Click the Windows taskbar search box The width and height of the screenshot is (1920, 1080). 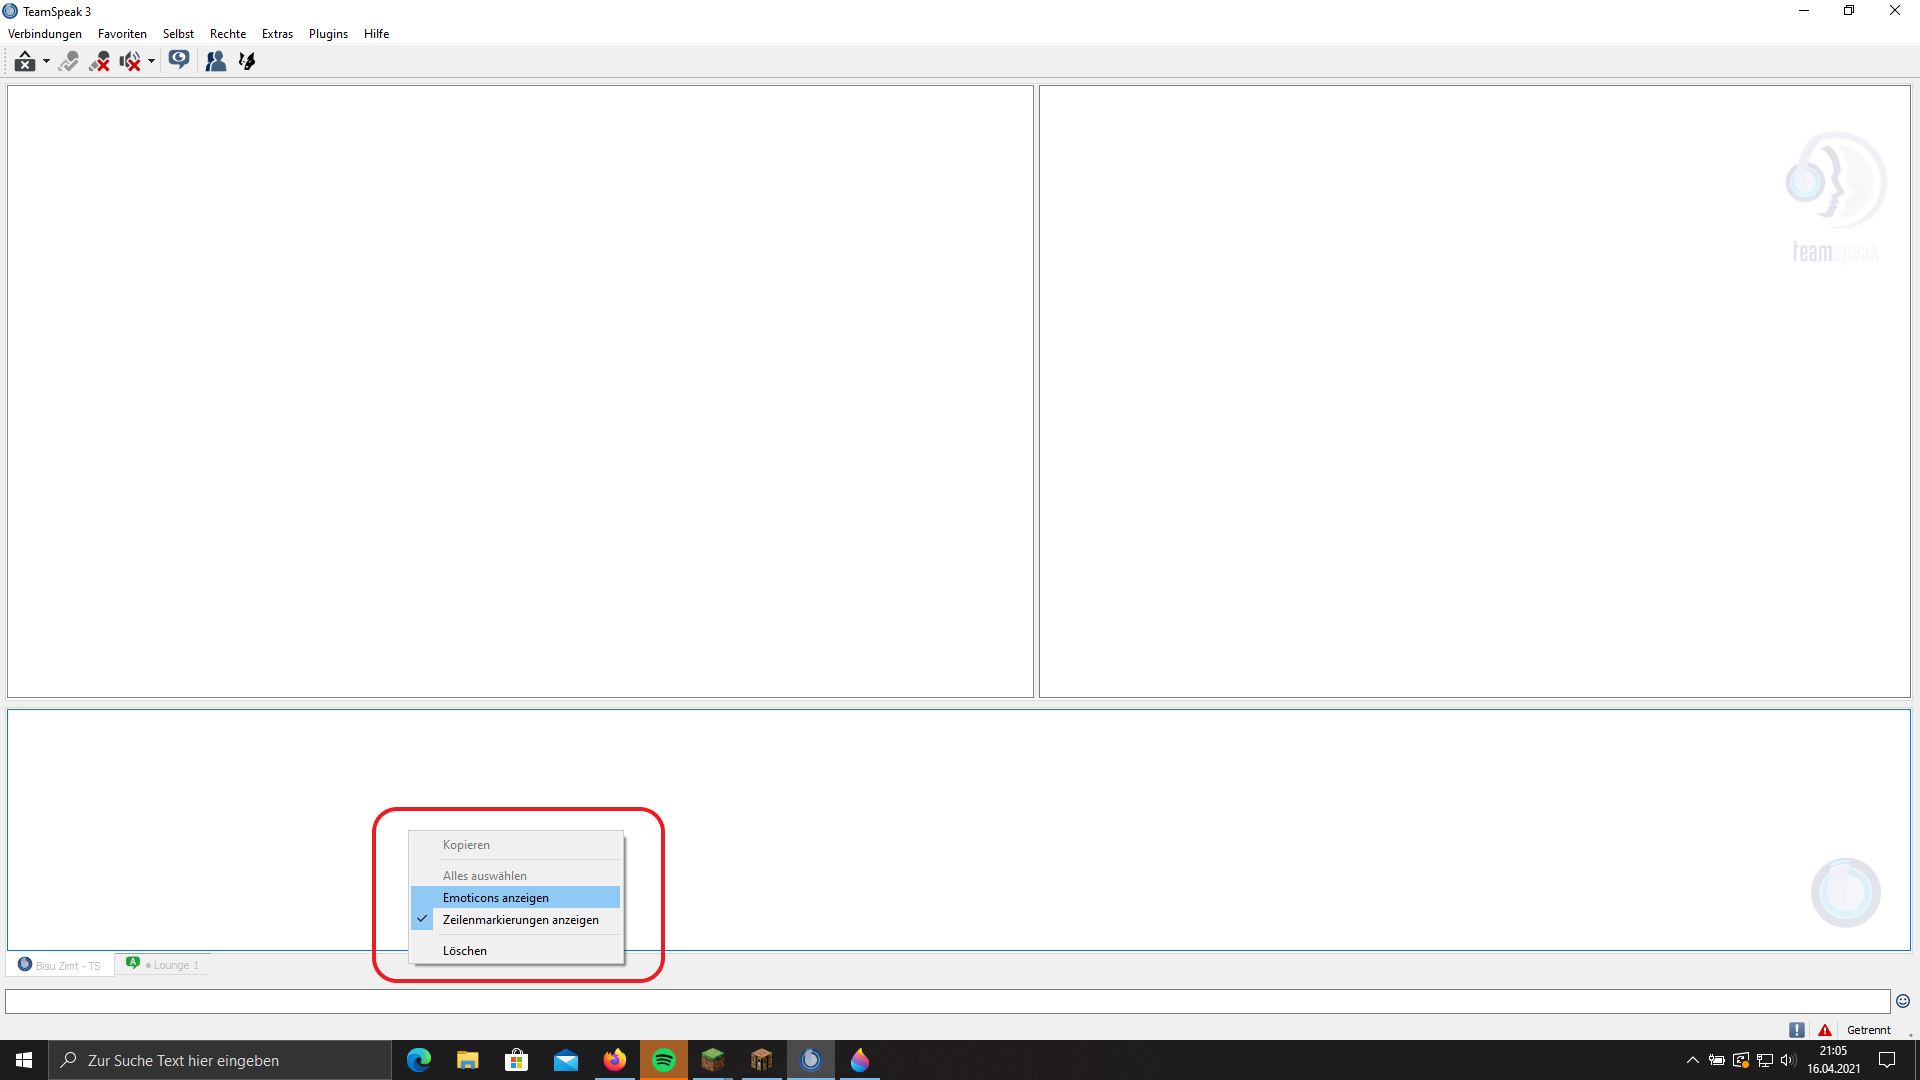pos(220,1060)
